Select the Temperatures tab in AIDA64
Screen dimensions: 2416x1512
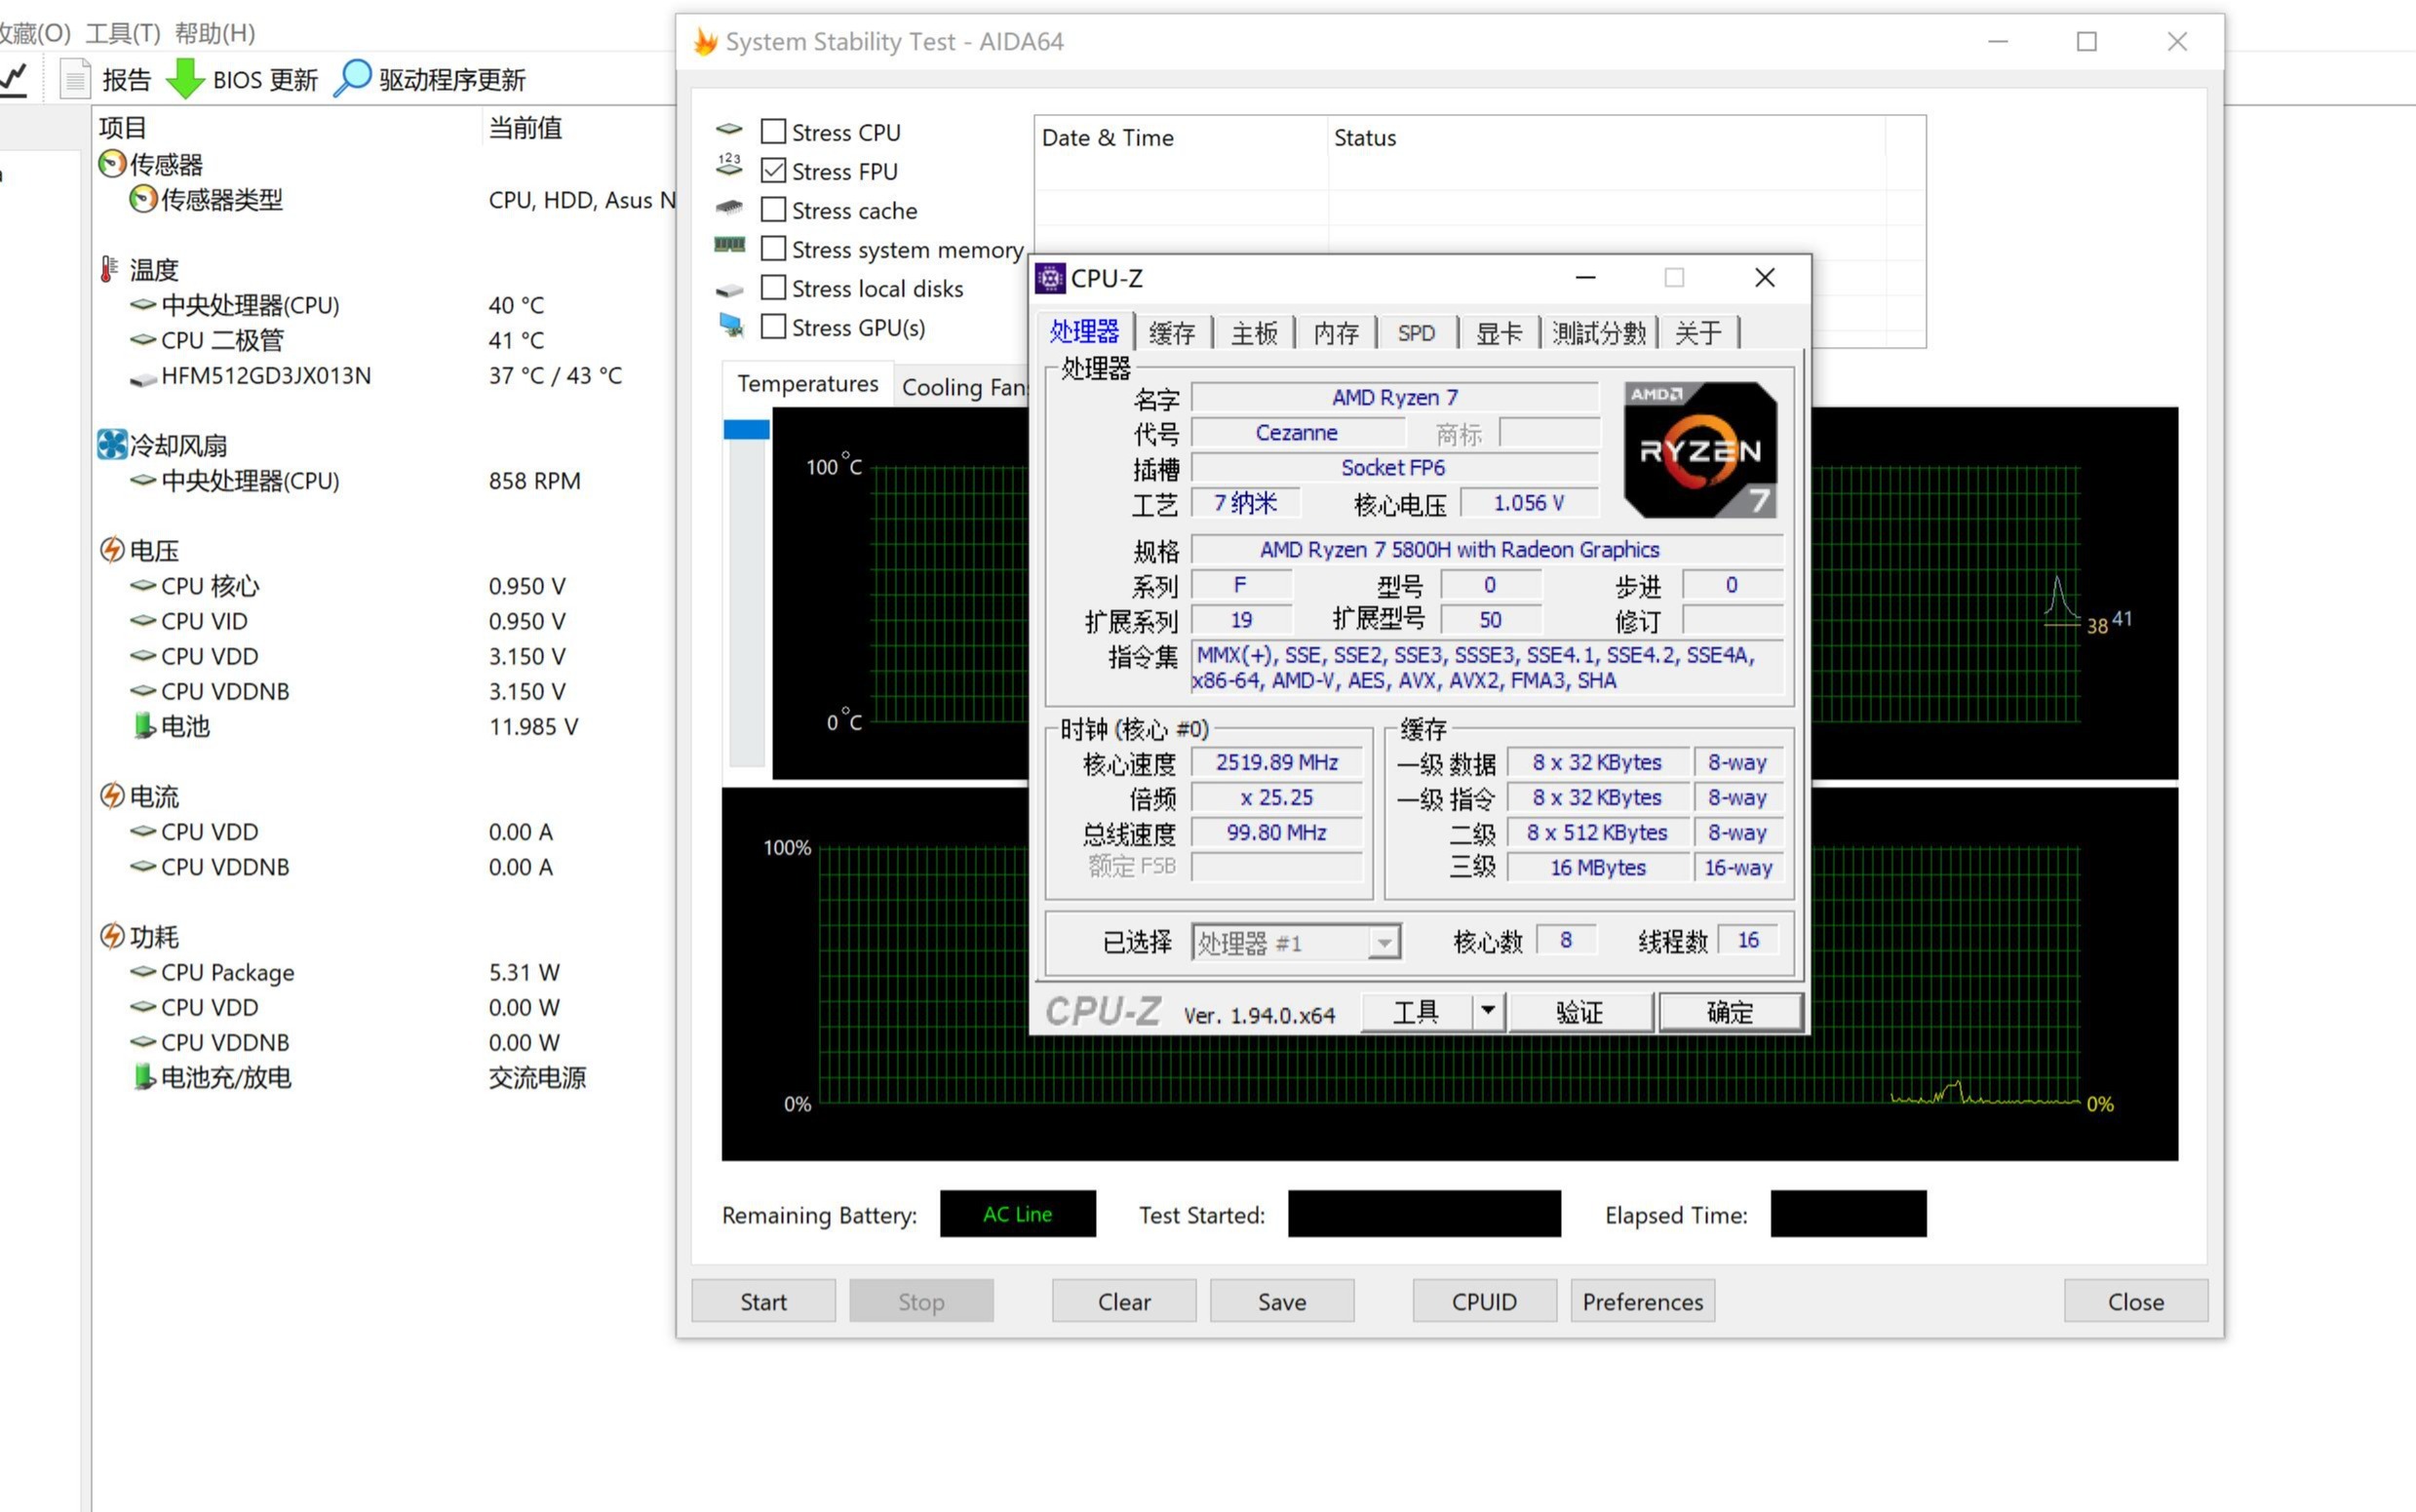click(808, 383)
